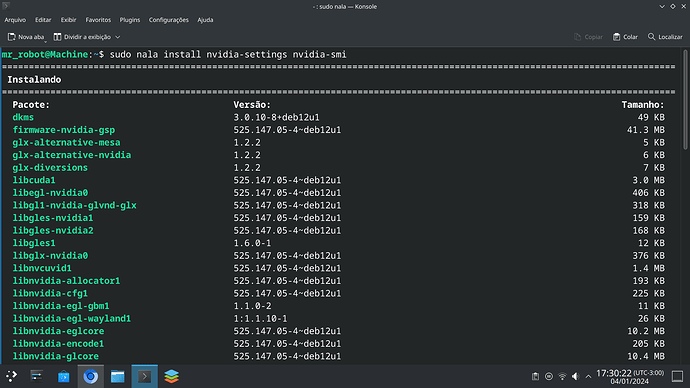Screen dimensions: 690x388
Task: Open the Favoritos menu
Action: click(x=98, y=20)
